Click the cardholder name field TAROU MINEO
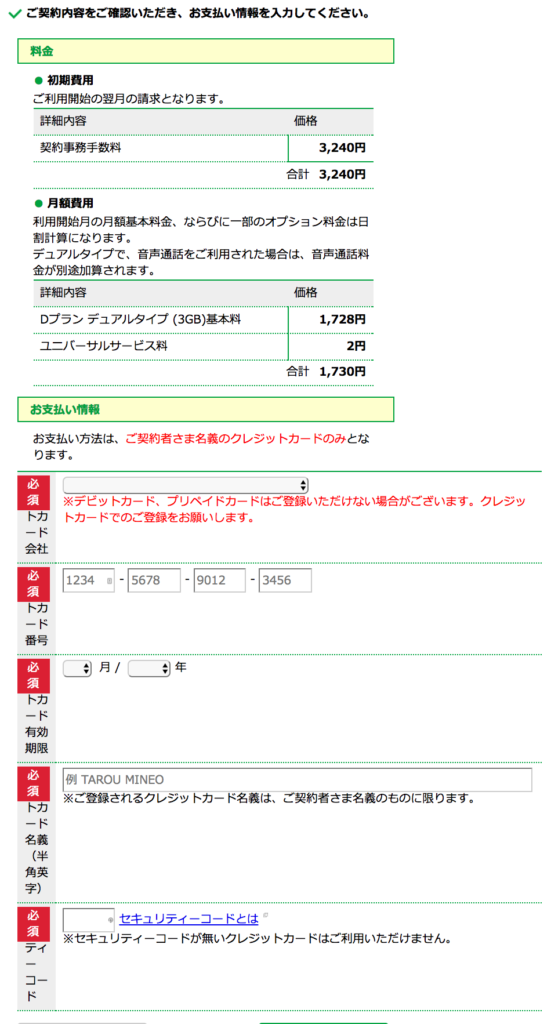The width and height of the screenshot is (551, 1024). (297, 780)
